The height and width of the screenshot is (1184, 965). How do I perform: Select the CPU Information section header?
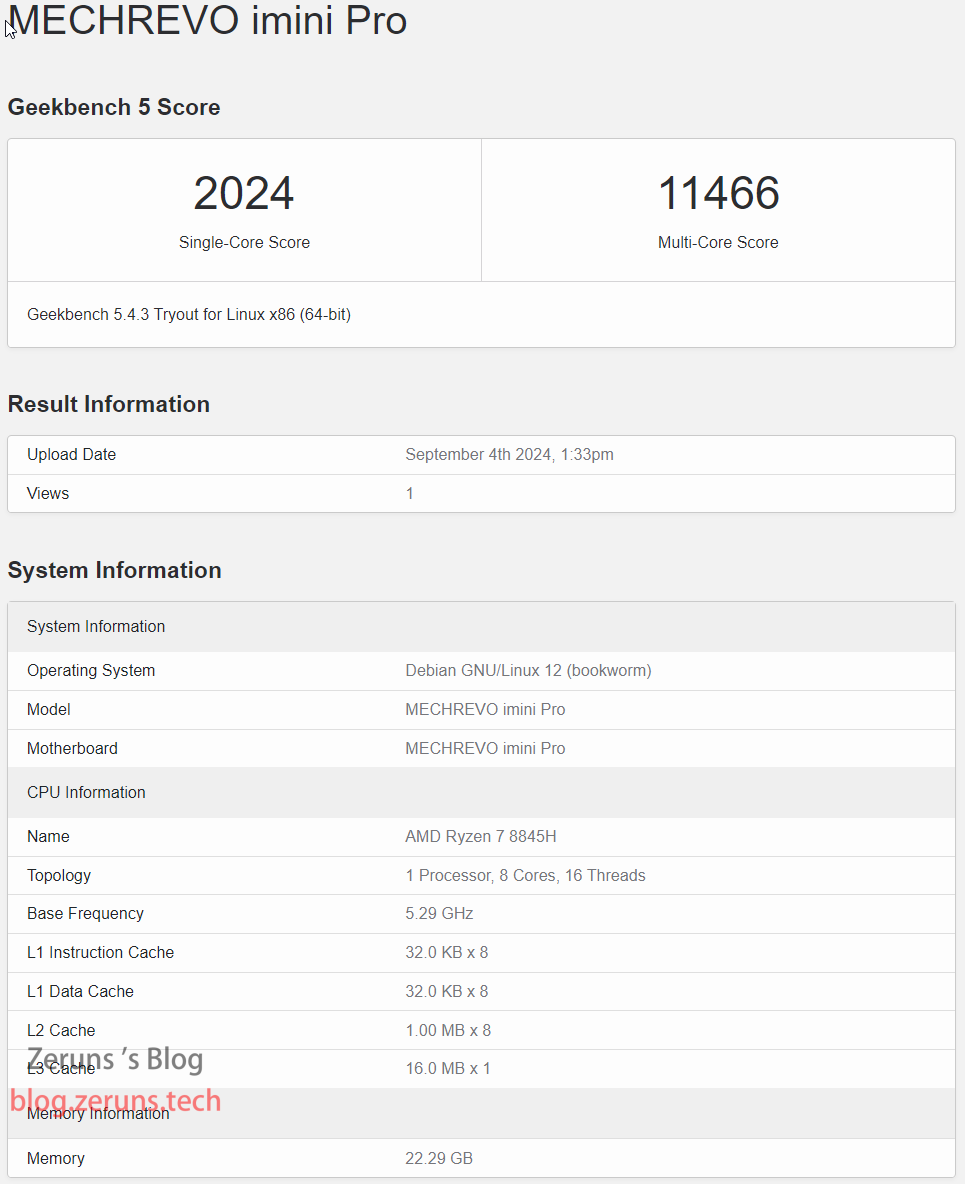coord(86,792)
